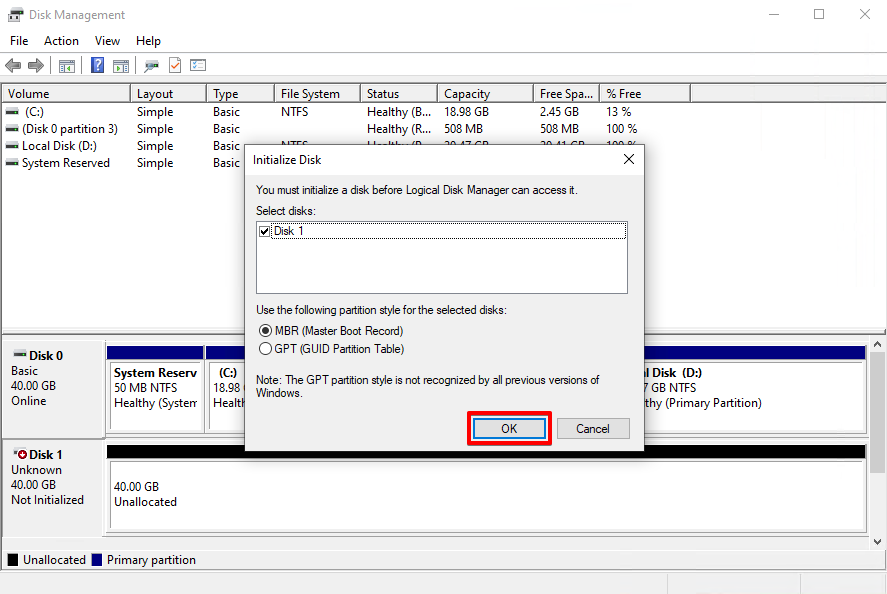Check the Disk 1 checkbox
This screenshot has width=887, height=594.
[x=264, y=231]
